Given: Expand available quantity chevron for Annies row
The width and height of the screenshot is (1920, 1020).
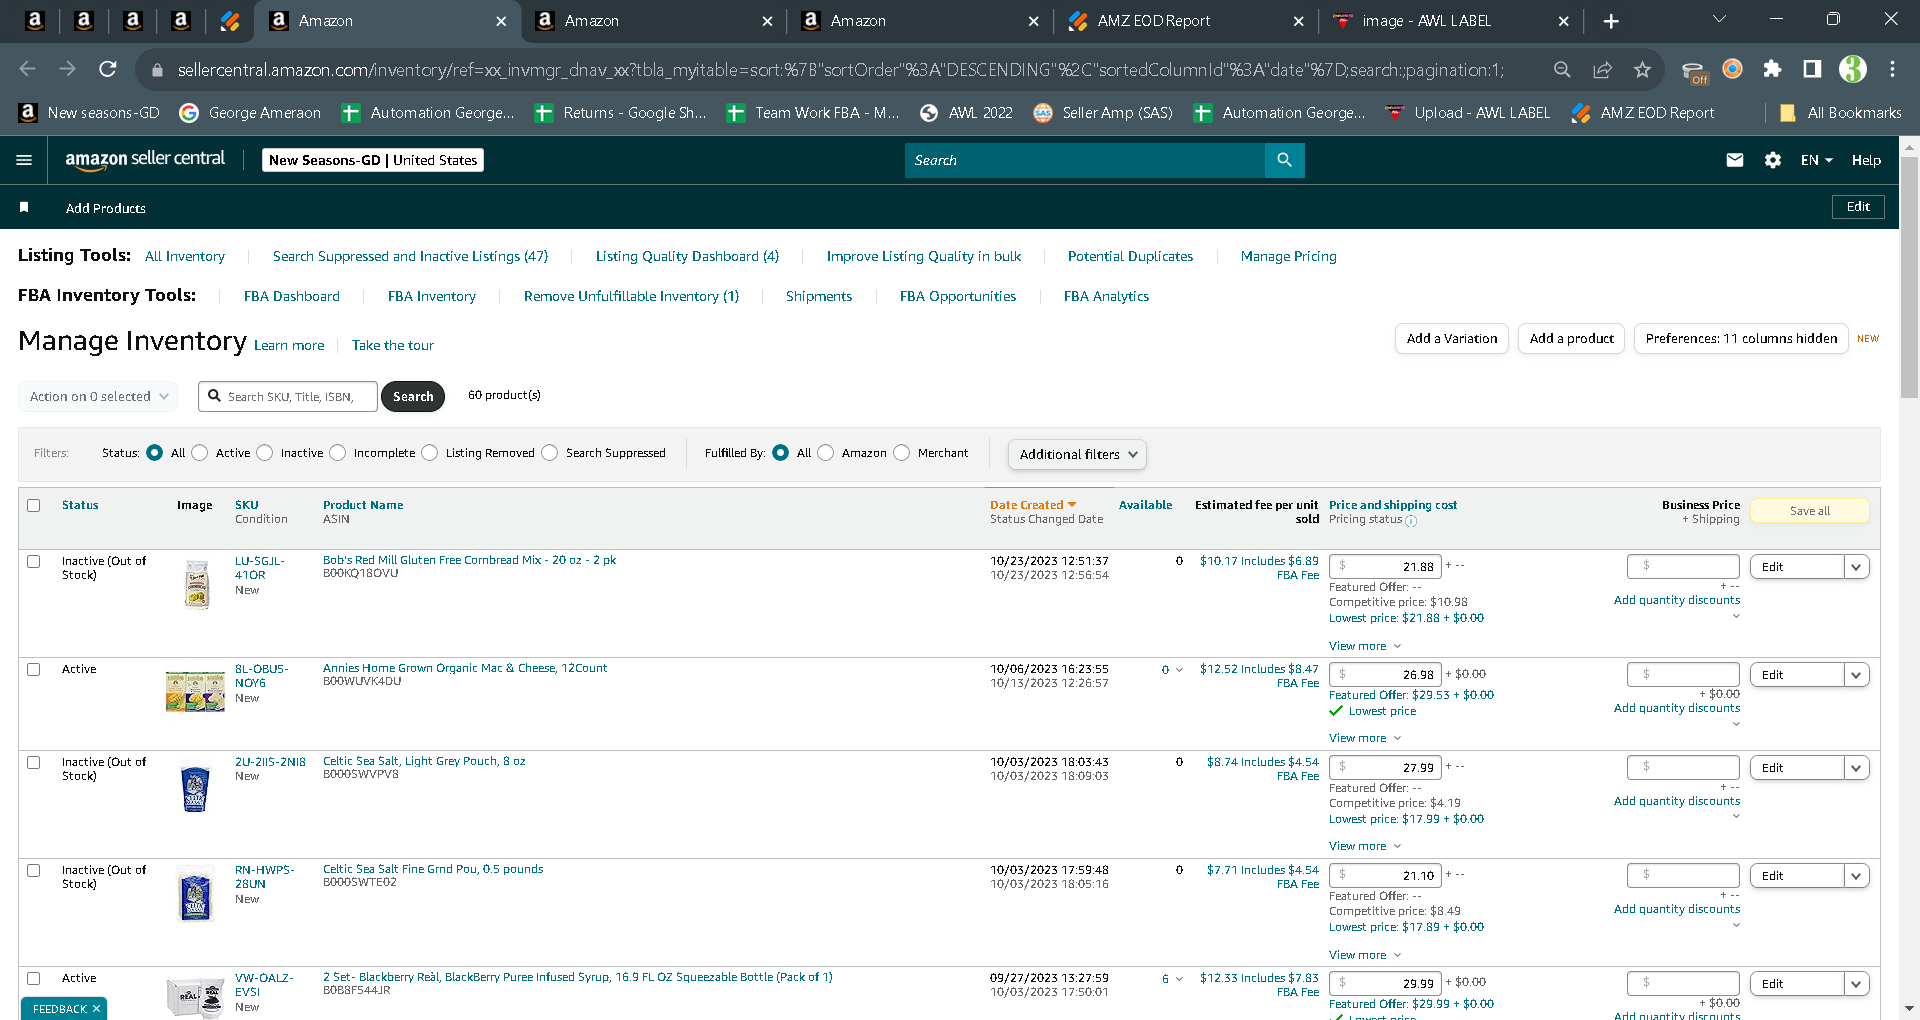Looking at the screenshot, I should point(1179,670).
